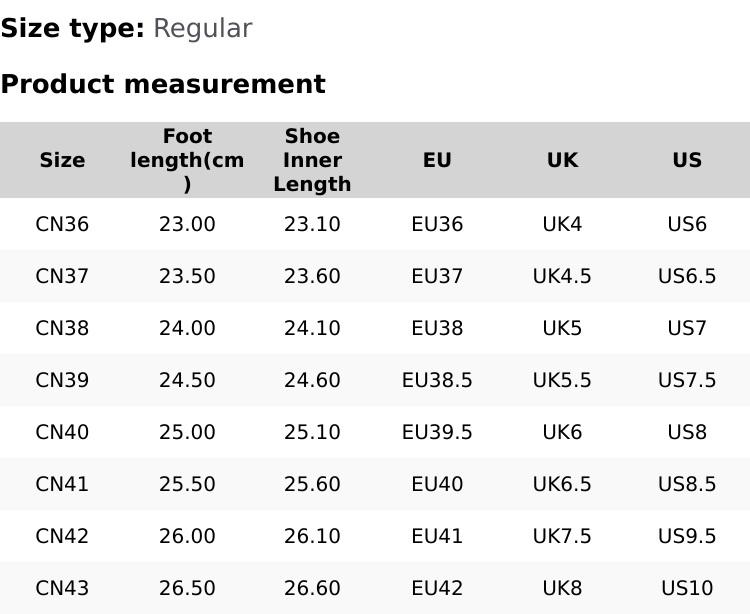Click the Foot length(cm) column header
The image size is (750, 614).
pyautogui.click(x=187, y=160)
